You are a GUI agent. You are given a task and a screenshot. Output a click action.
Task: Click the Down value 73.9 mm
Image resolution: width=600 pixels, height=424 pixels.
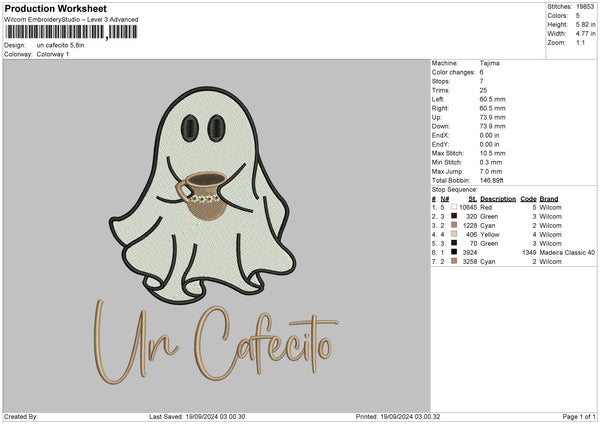tap(492, 126)
